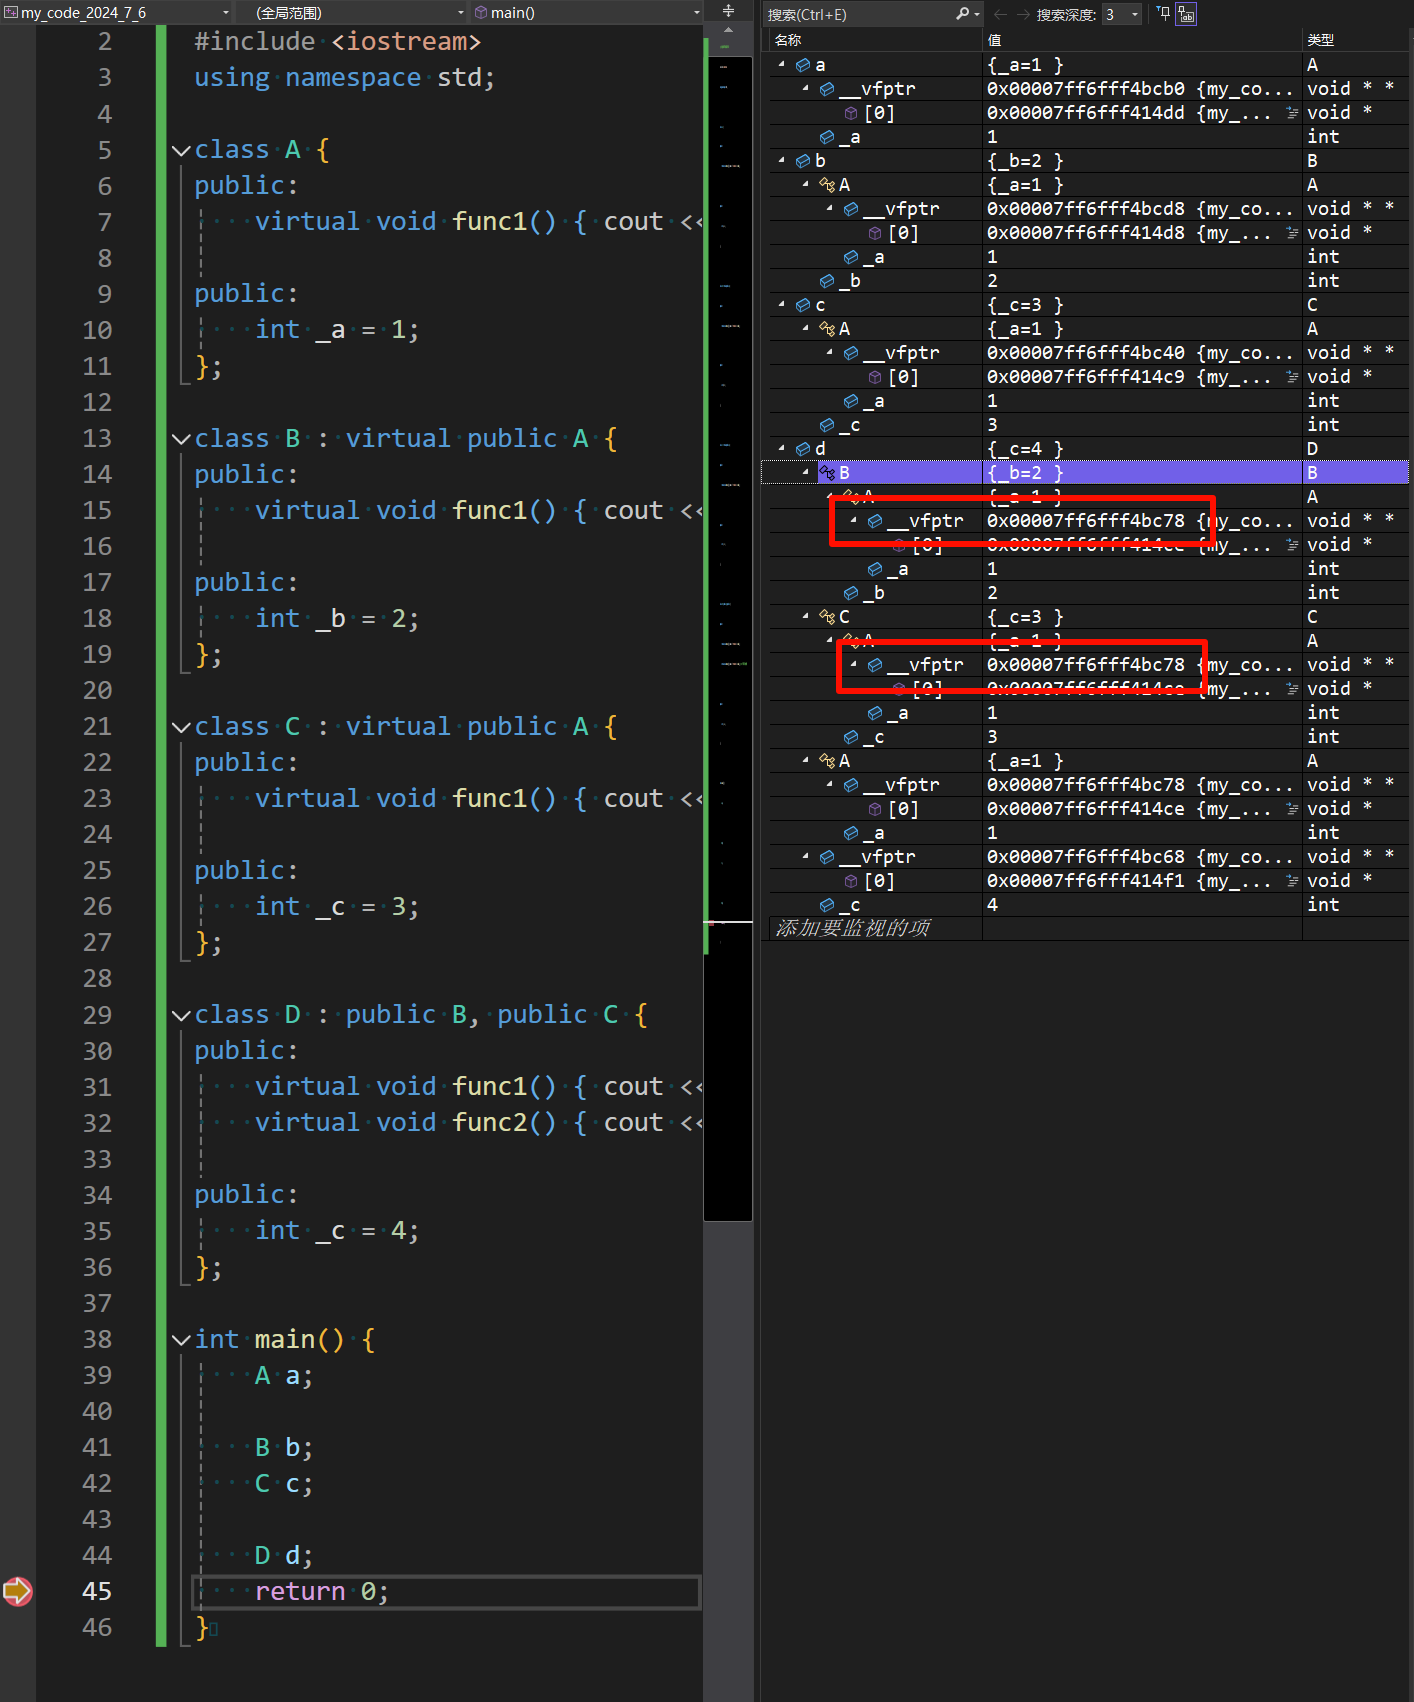
Task: Click the split editor window icon
Action: 728,11
